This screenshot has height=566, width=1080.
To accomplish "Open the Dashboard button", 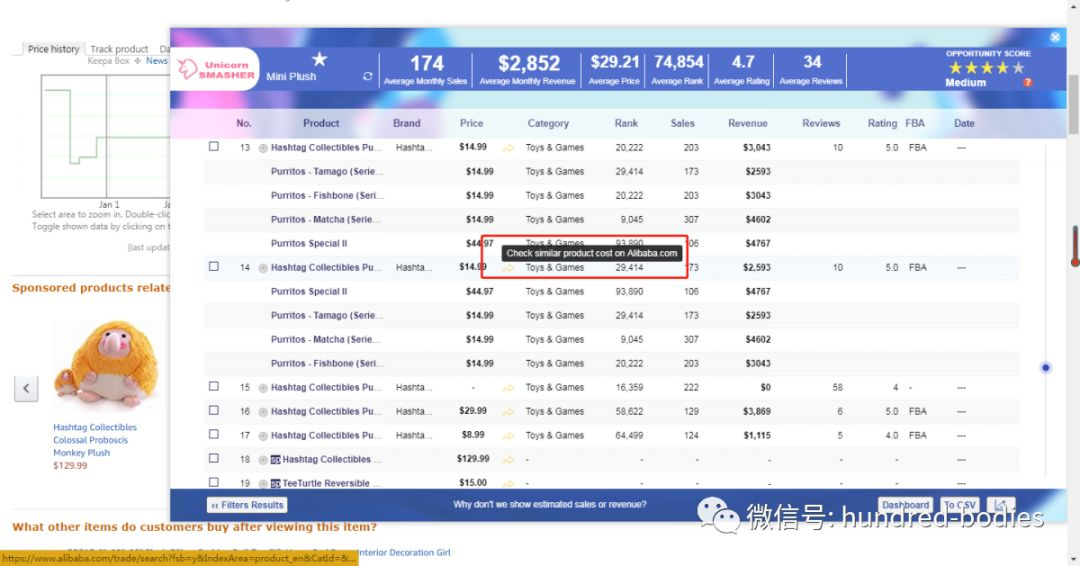I will click(905, 505).
